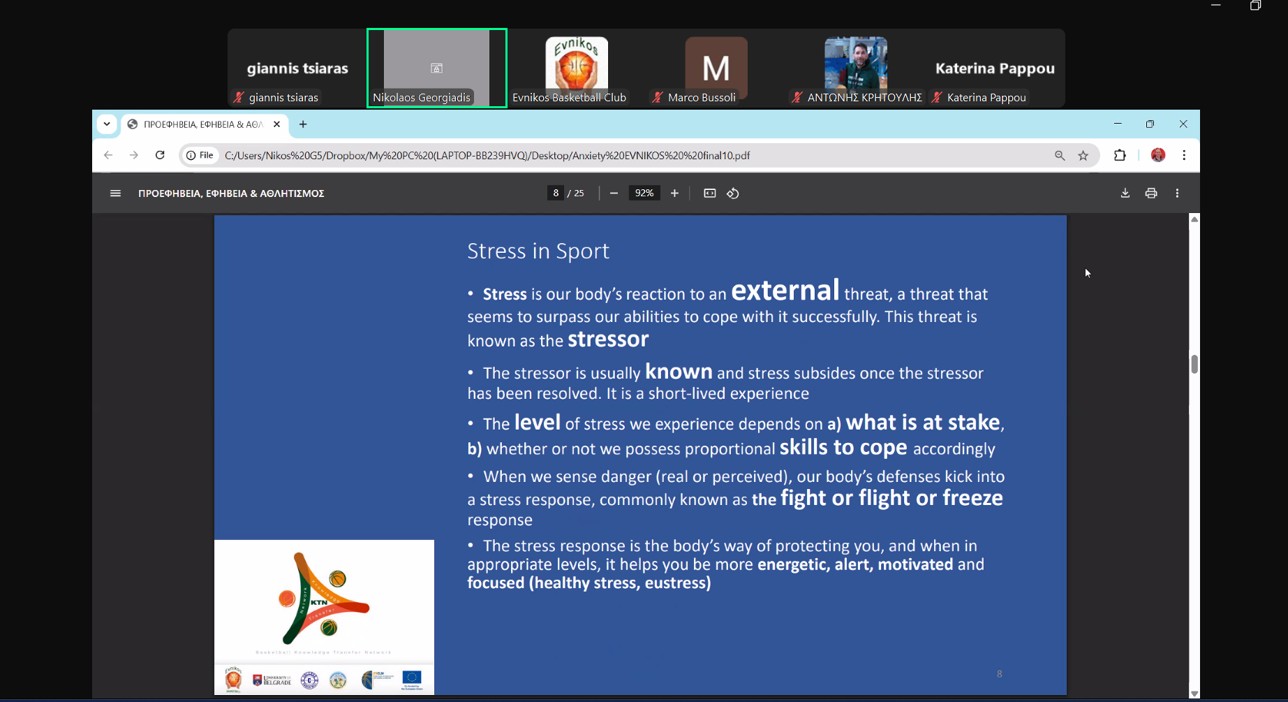The height and width of the screenshot is (702, 1288).
Task: Click the 92% zoom level field
Action: click(644, 193)
